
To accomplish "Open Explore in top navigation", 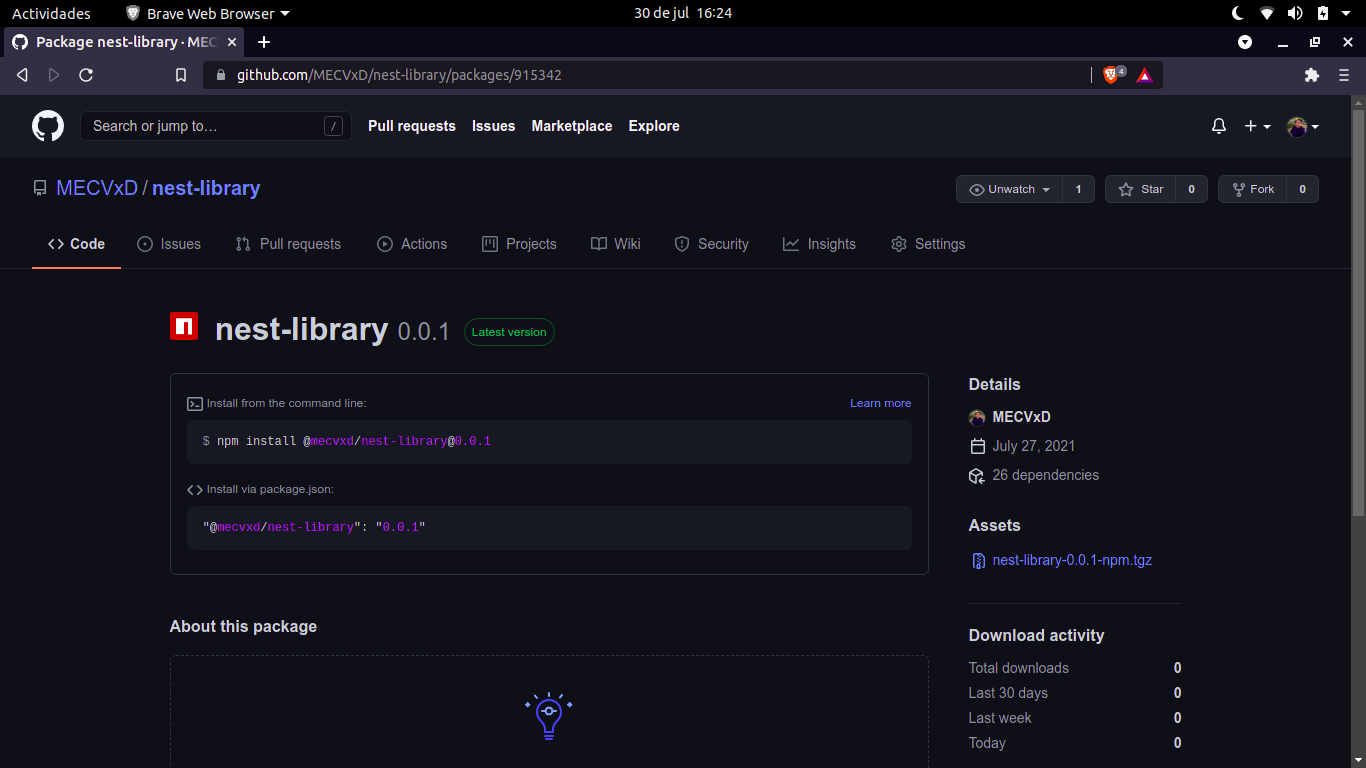I will 654,126.
